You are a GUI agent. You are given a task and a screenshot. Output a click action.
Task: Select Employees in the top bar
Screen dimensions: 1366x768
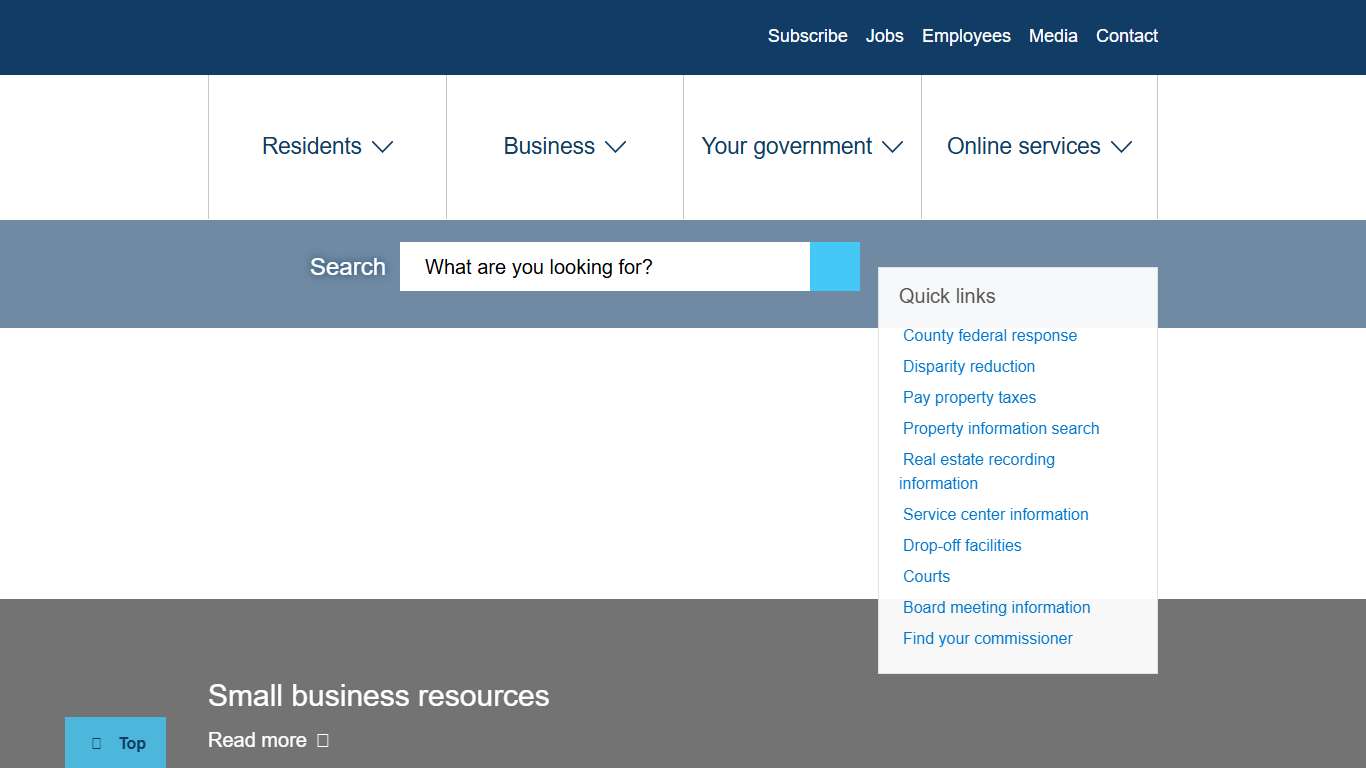966,36
